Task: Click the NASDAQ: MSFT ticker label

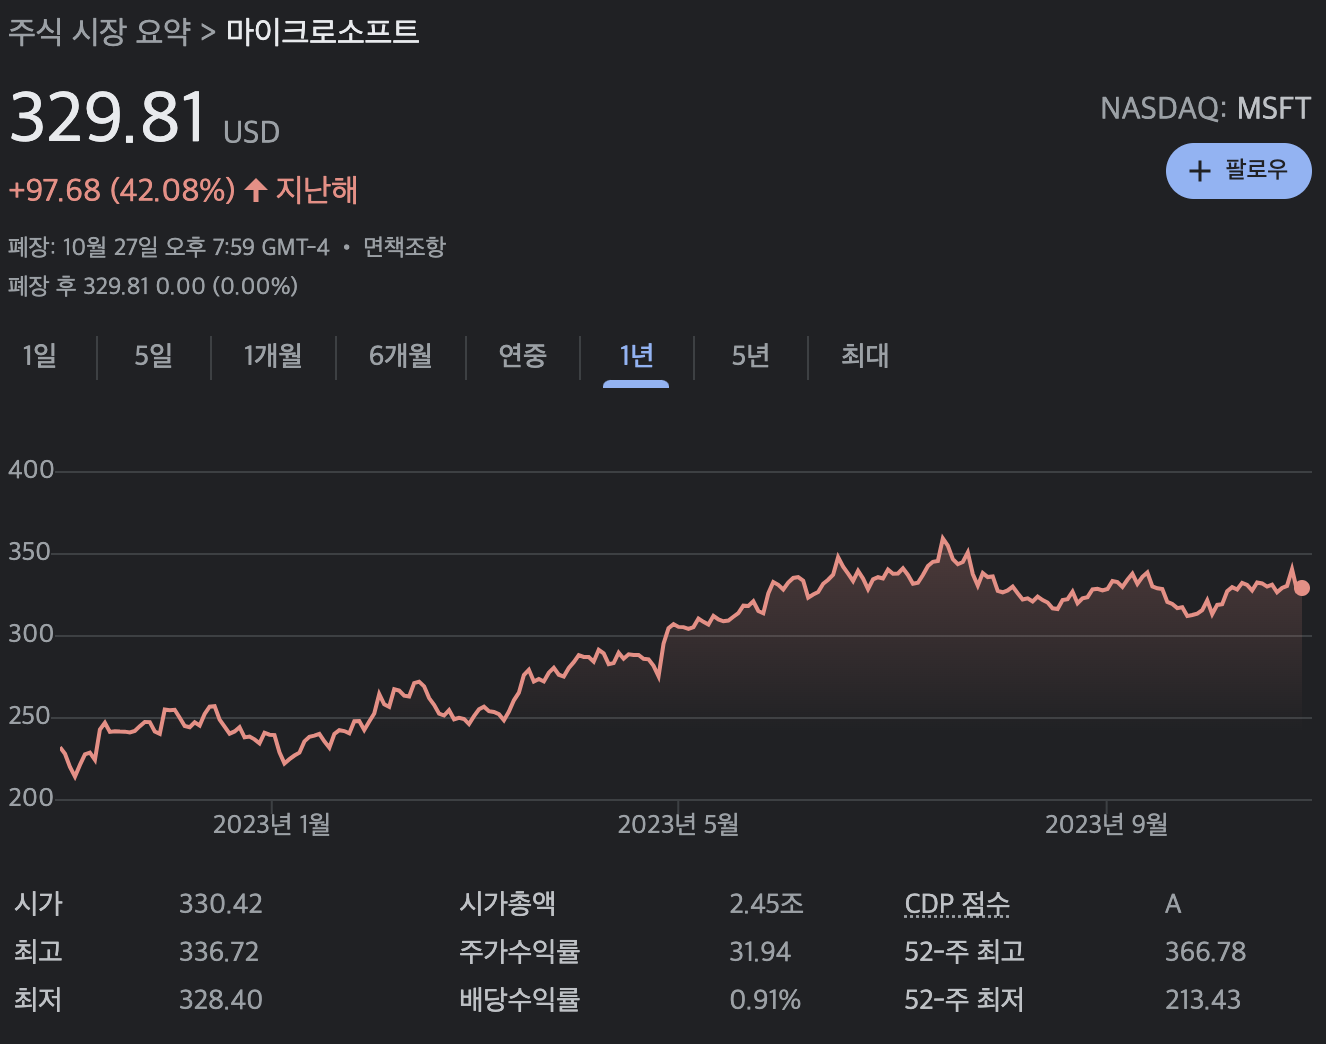Action: click(x=1205, y=108)
